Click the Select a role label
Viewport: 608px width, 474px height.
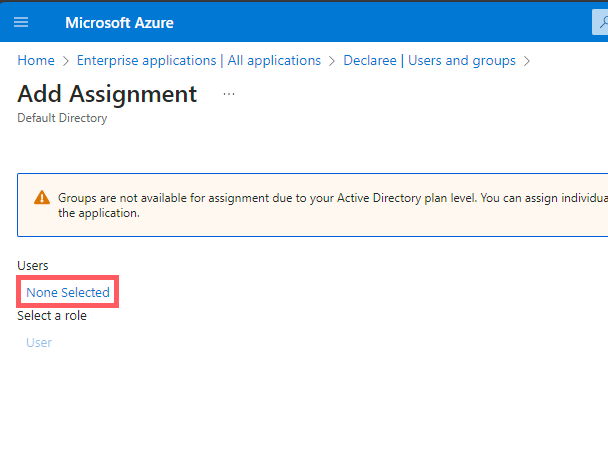point(52,316)
